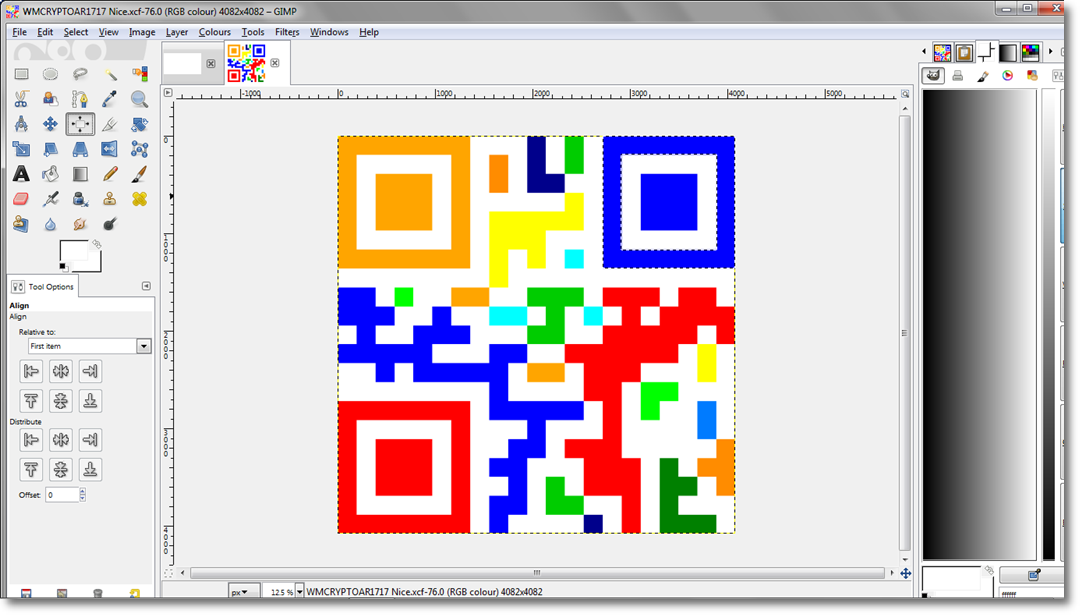
Task: Select the Crop tool
Action: pyautogui.click(x=110, y=124)
